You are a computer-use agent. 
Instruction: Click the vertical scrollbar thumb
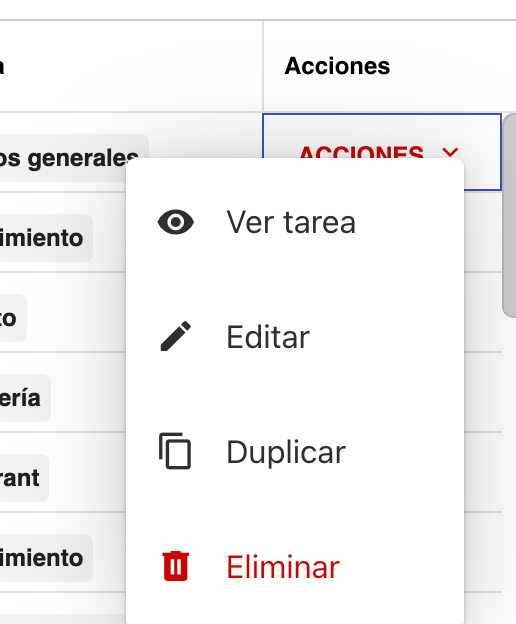tap(509, 215)
